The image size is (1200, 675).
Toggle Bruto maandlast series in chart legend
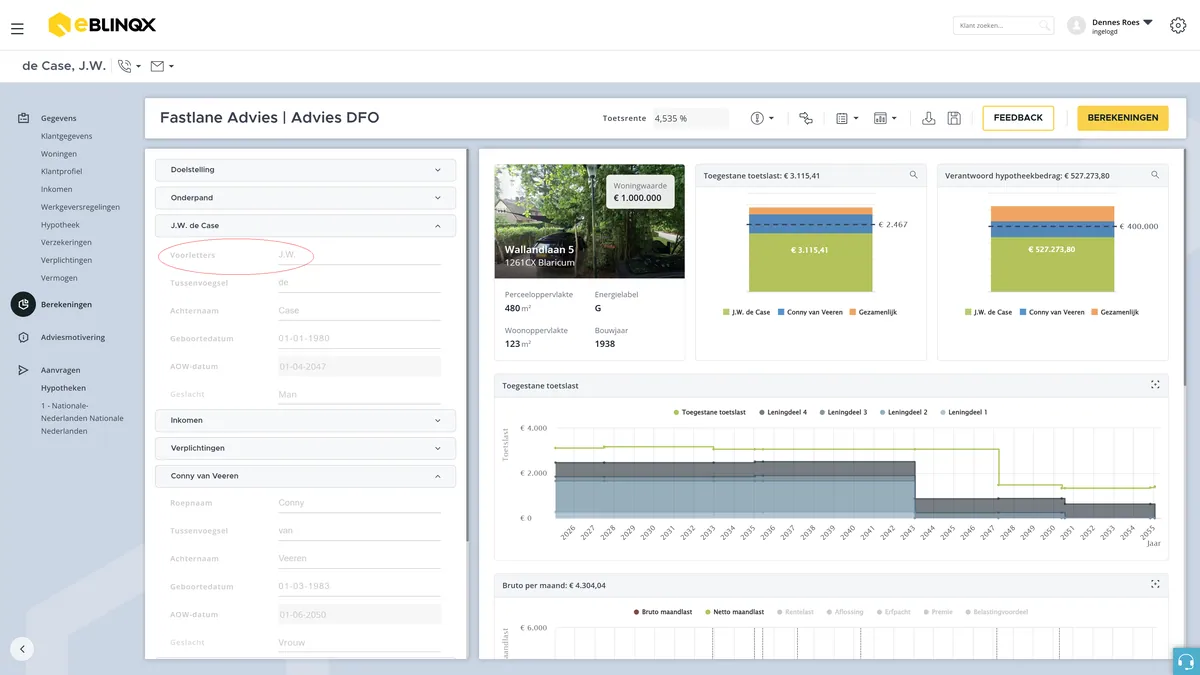pyautogui.click(x=664, y=612)
